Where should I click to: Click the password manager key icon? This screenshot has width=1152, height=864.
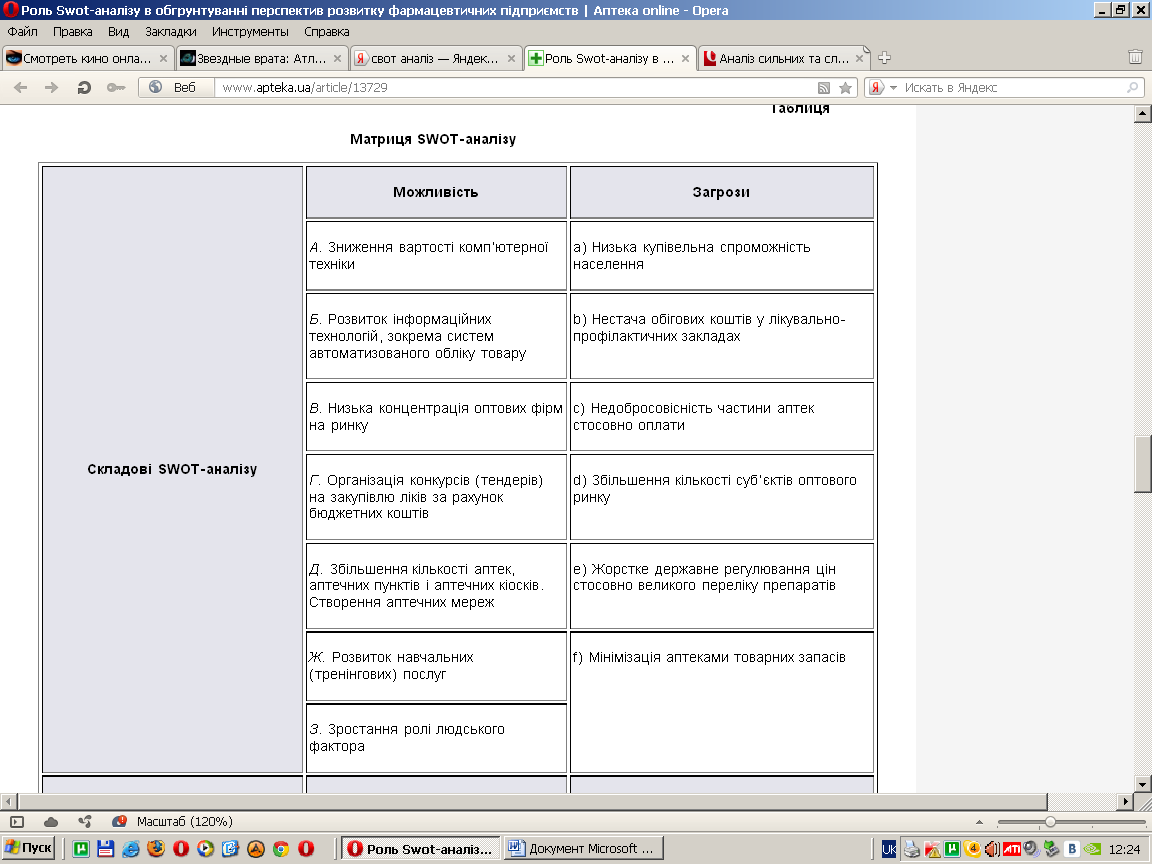click(x=115, y=87)
